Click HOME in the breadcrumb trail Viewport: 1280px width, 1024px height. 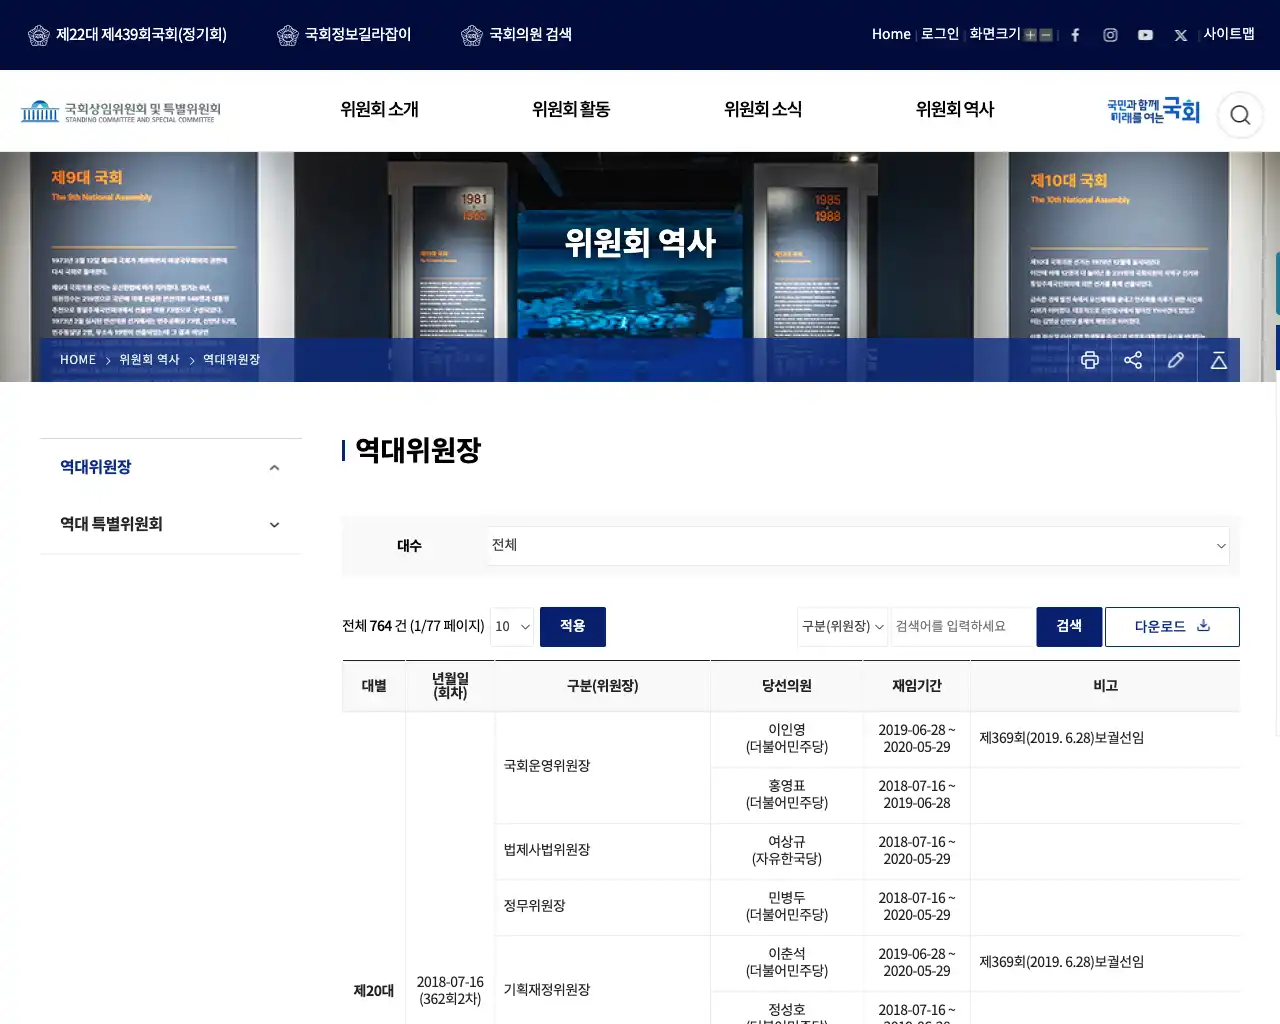pos(78,360)
